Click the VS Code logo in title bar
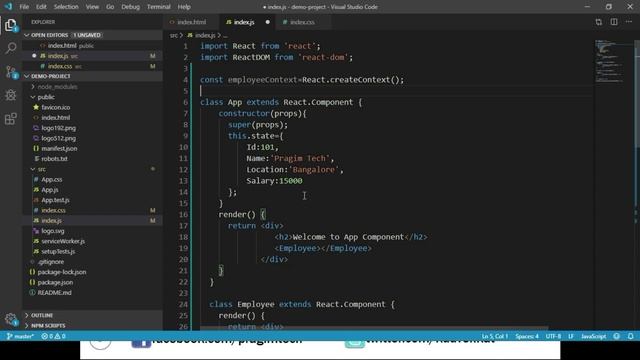Image resolution: width=640 pixels, height=360 pixels. point(8,7)
